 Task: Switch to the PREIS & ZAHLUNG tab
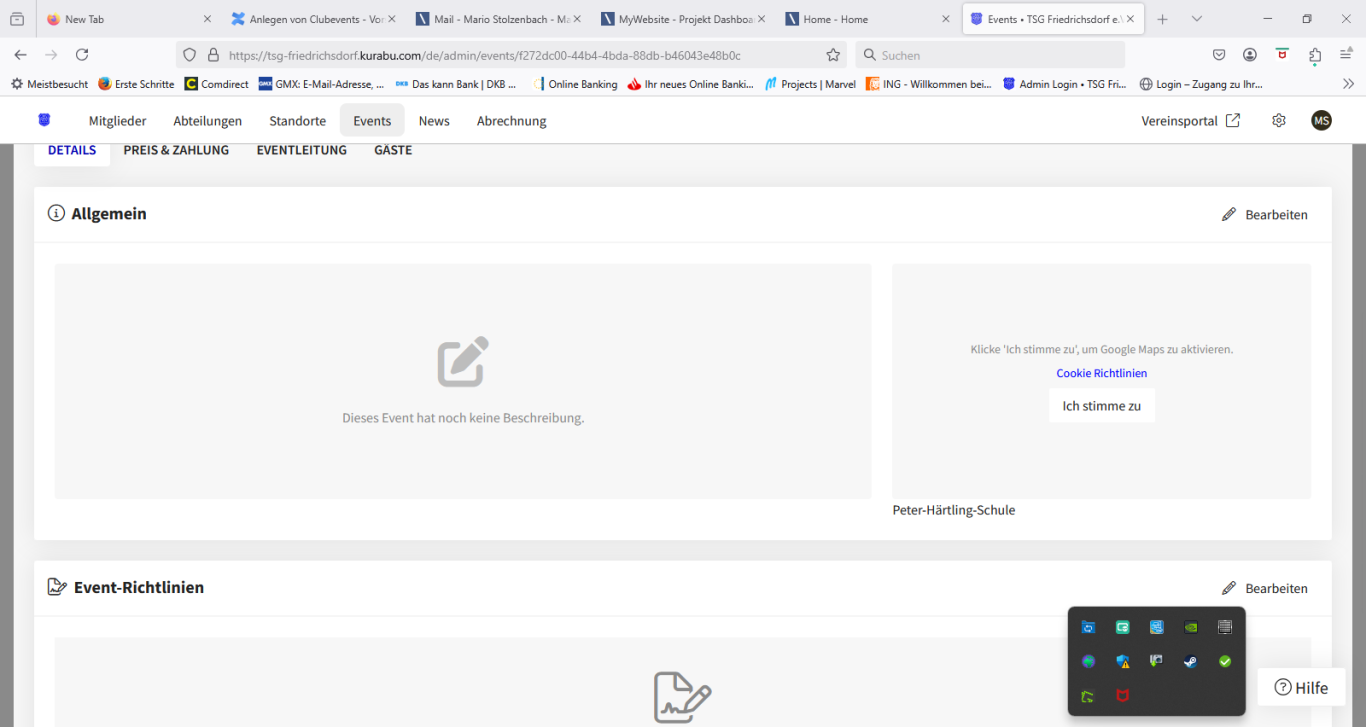tap(176, 150)
